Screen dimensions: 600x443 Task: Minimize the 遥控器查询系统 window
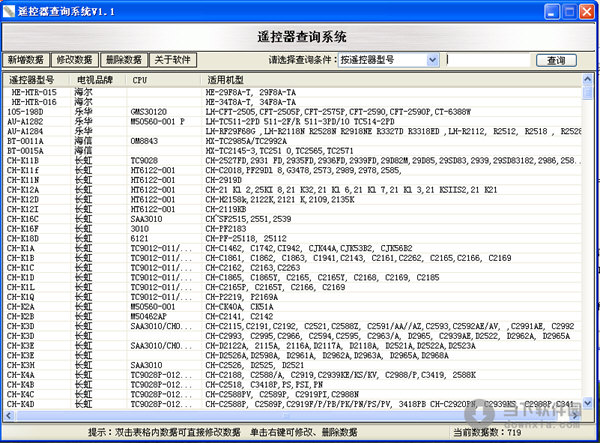pyautogui.click(x=551, y=12)
